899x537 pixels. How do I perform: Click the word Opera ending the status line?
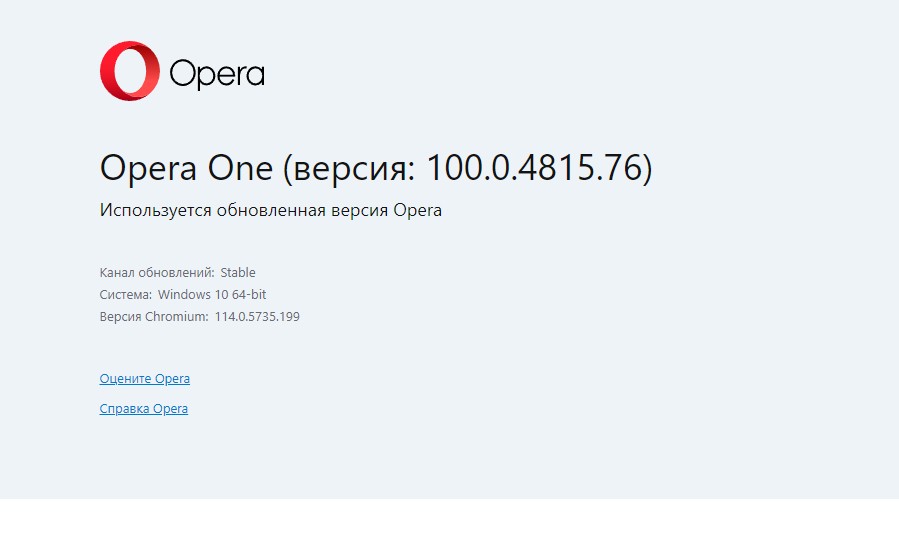point(417,211)
